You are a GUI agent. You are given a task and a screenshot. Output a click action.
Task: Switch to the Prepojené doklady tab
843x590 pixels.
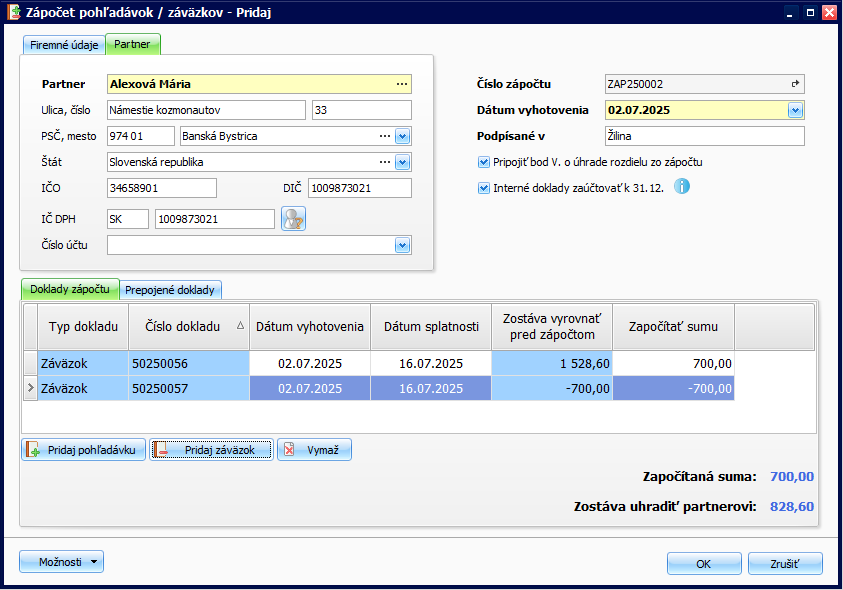click(x=170, y=290)
